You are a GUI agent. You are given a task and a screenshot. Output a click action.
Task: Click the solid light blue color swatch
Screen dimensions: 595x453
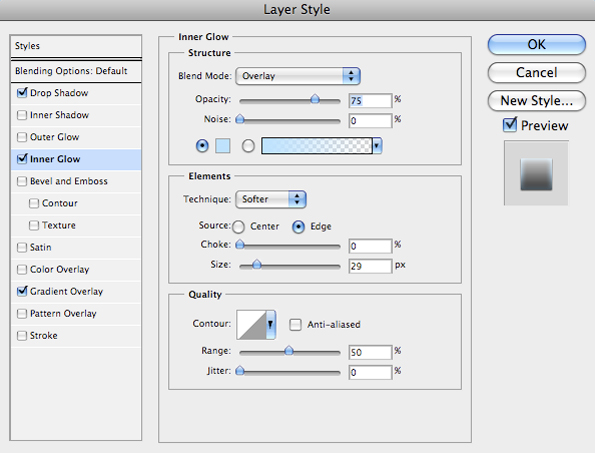[223, 146]
